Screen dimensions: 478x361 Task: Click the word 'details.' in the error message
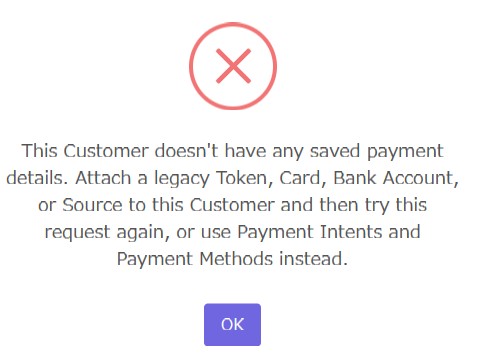(x=37, y=178)
